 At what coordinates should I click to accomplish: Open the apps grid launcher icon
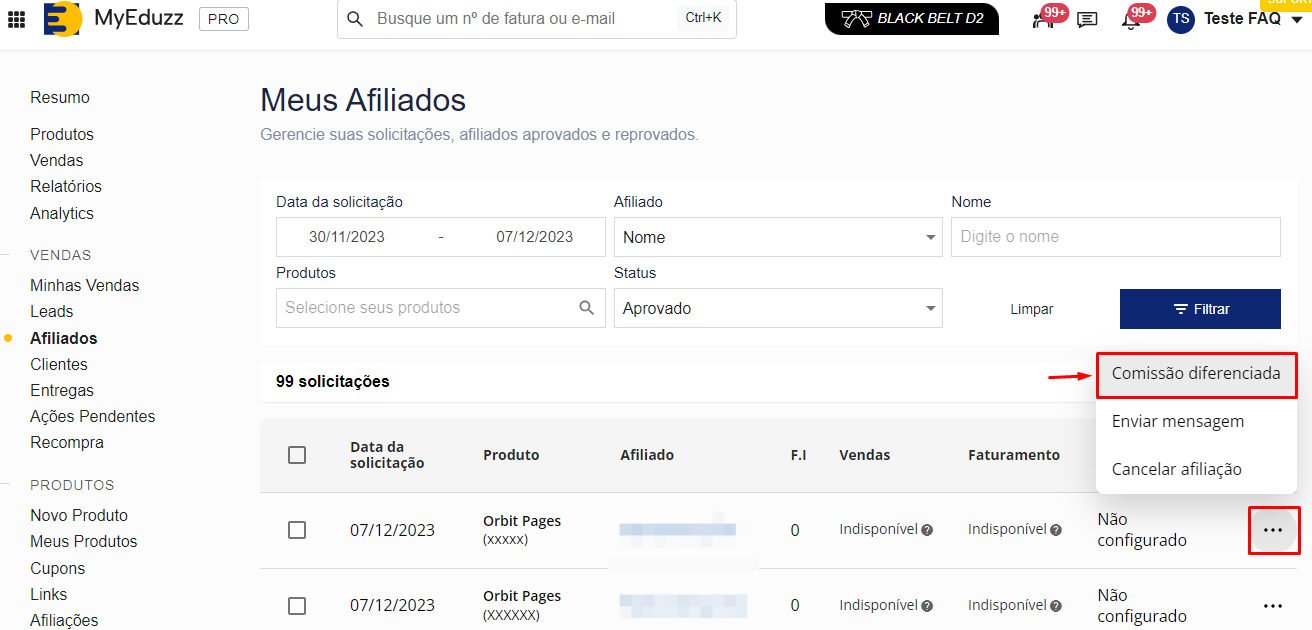pyautogui.click(x=16, y=19)
